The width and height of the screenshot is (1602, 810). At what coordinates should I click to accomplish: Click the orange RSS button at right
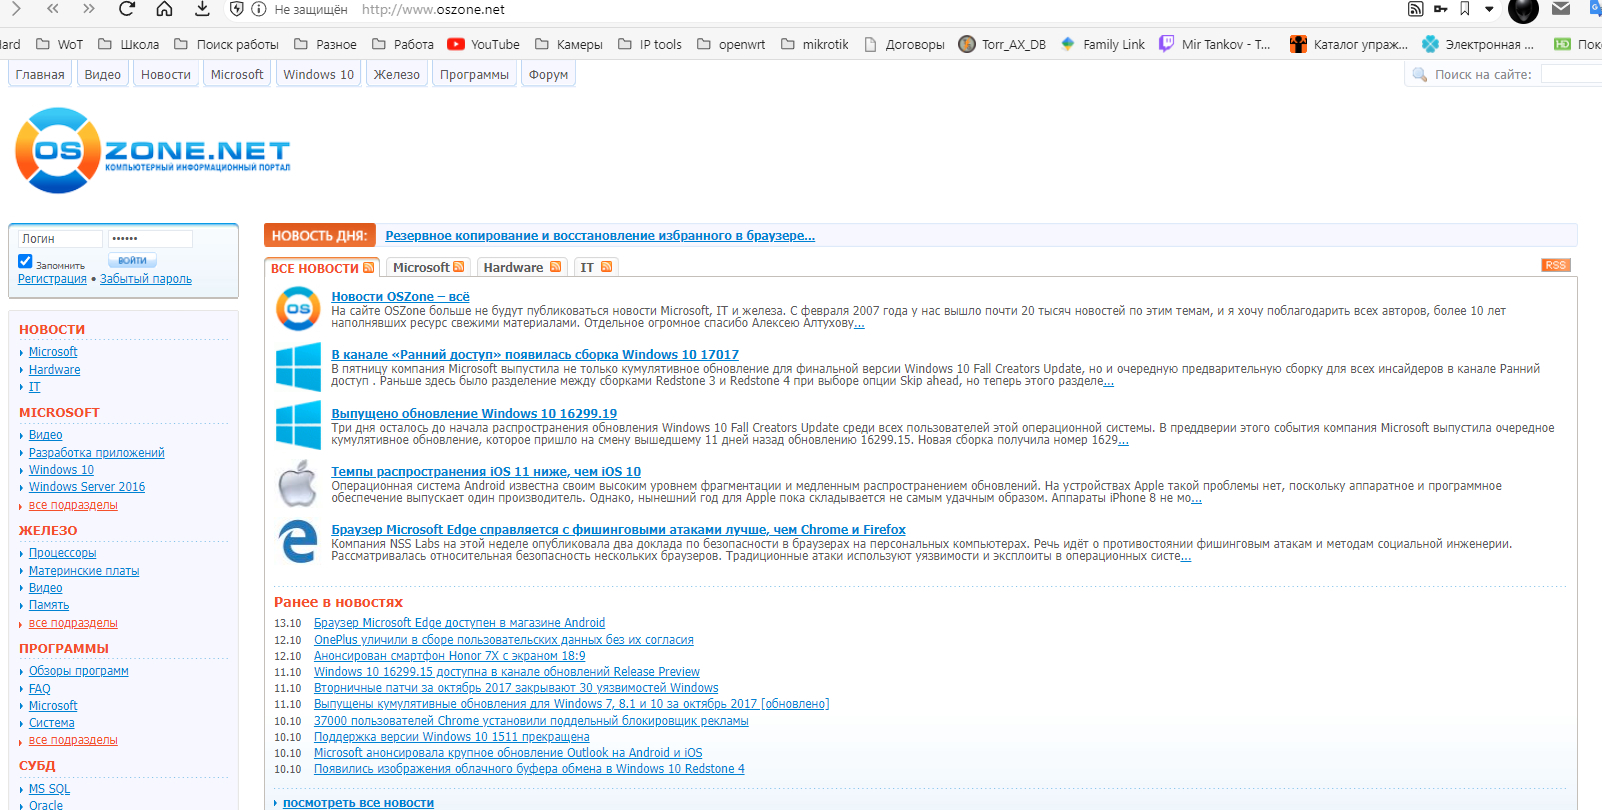pyautogui.click(x=1556, y=265)
